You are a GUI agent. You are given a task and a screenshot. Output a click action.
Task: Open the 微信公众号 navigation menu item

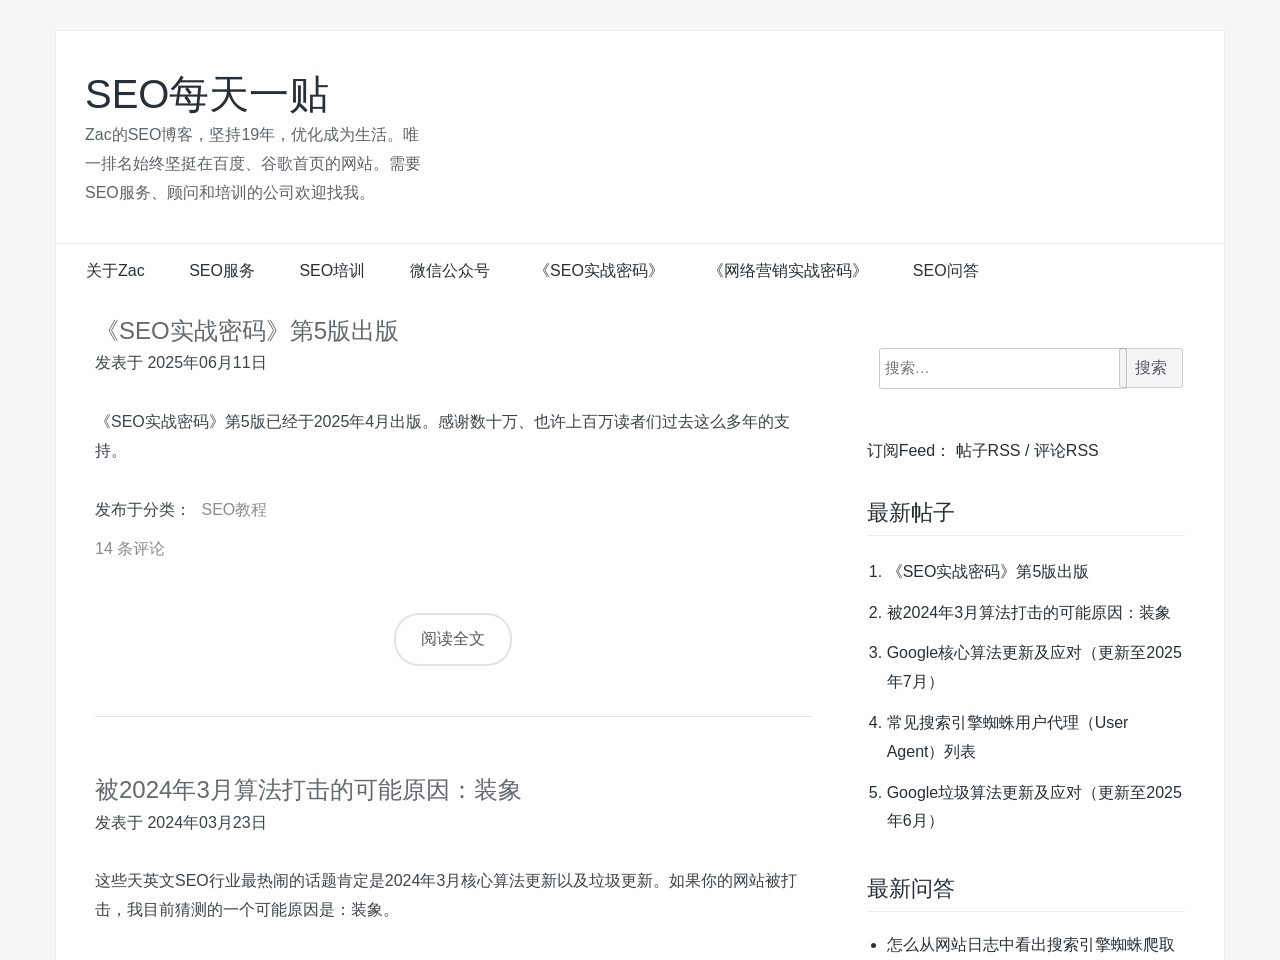(x=450, y=271)
